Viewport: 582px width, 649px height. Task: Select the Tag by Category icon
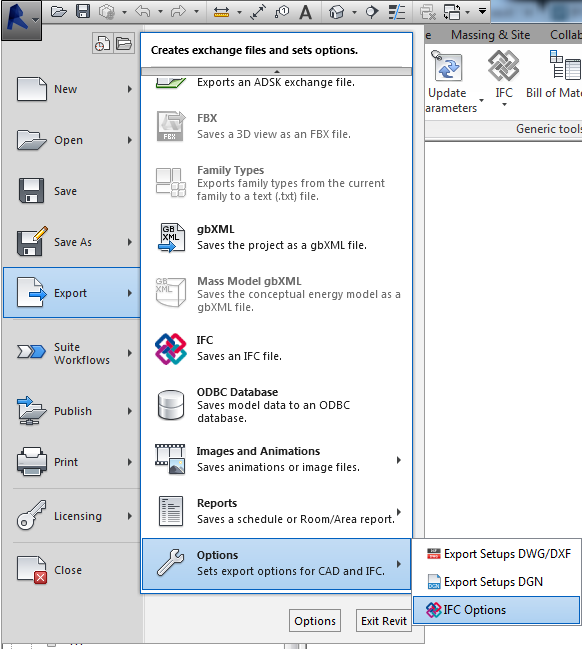(x=281, y=12)
